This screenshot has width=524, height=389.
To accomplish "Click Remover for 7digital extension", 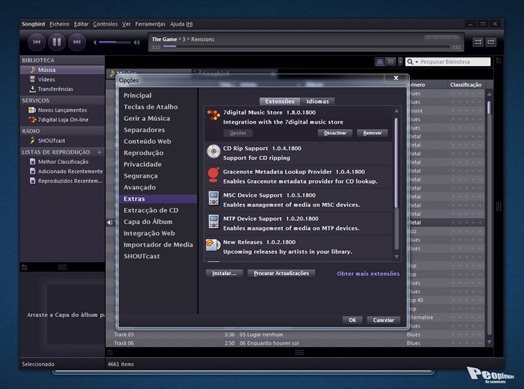I will tap(372, 133).
